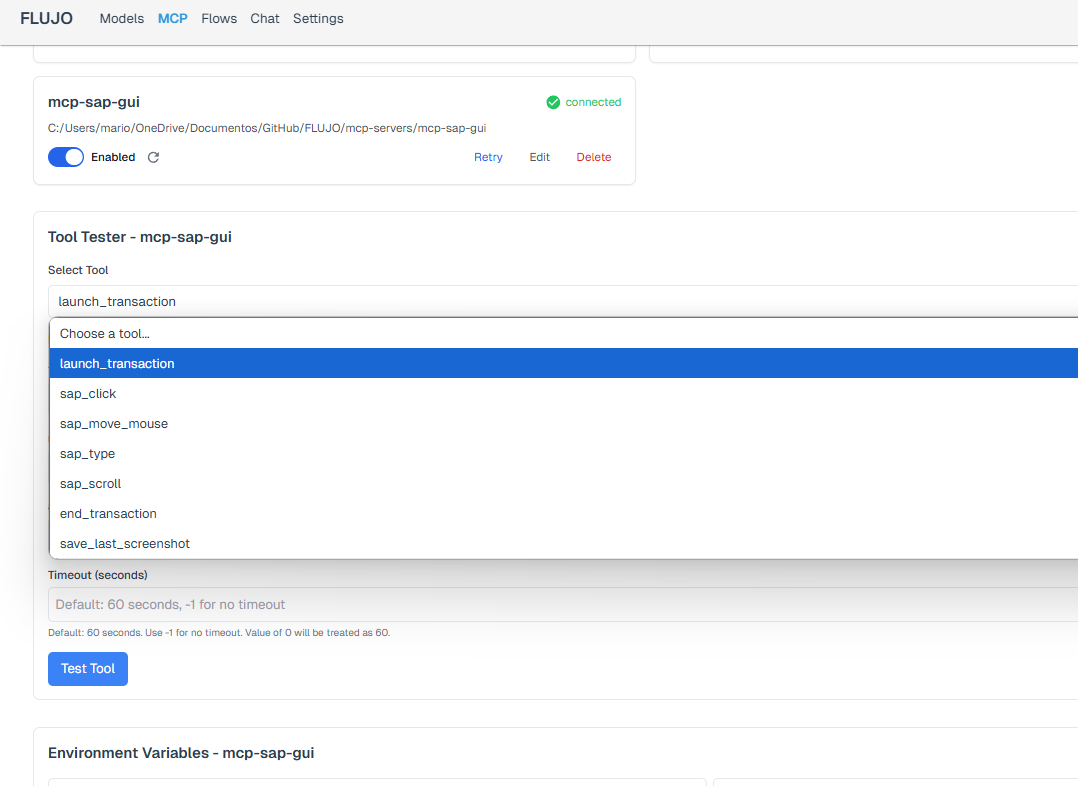The image size is (1078, 786).
Task: Disable the mcp-sap-gui server toggle
Action: (x=66, y=157)
